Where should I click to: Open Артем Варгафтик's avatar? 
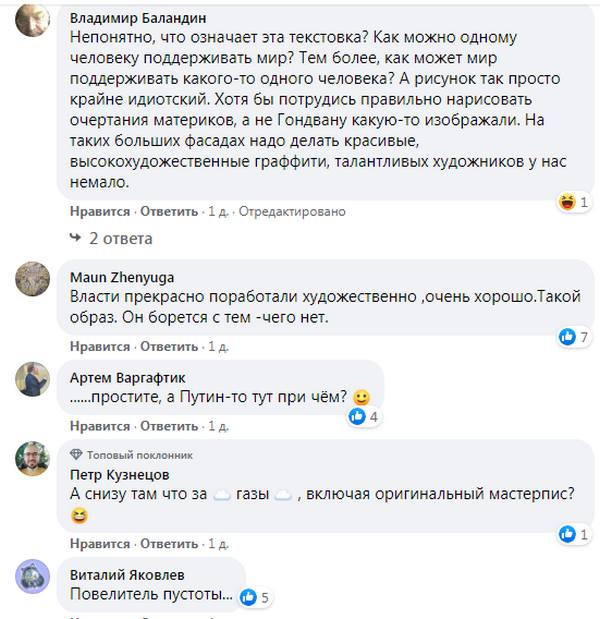tap(34, 377)
